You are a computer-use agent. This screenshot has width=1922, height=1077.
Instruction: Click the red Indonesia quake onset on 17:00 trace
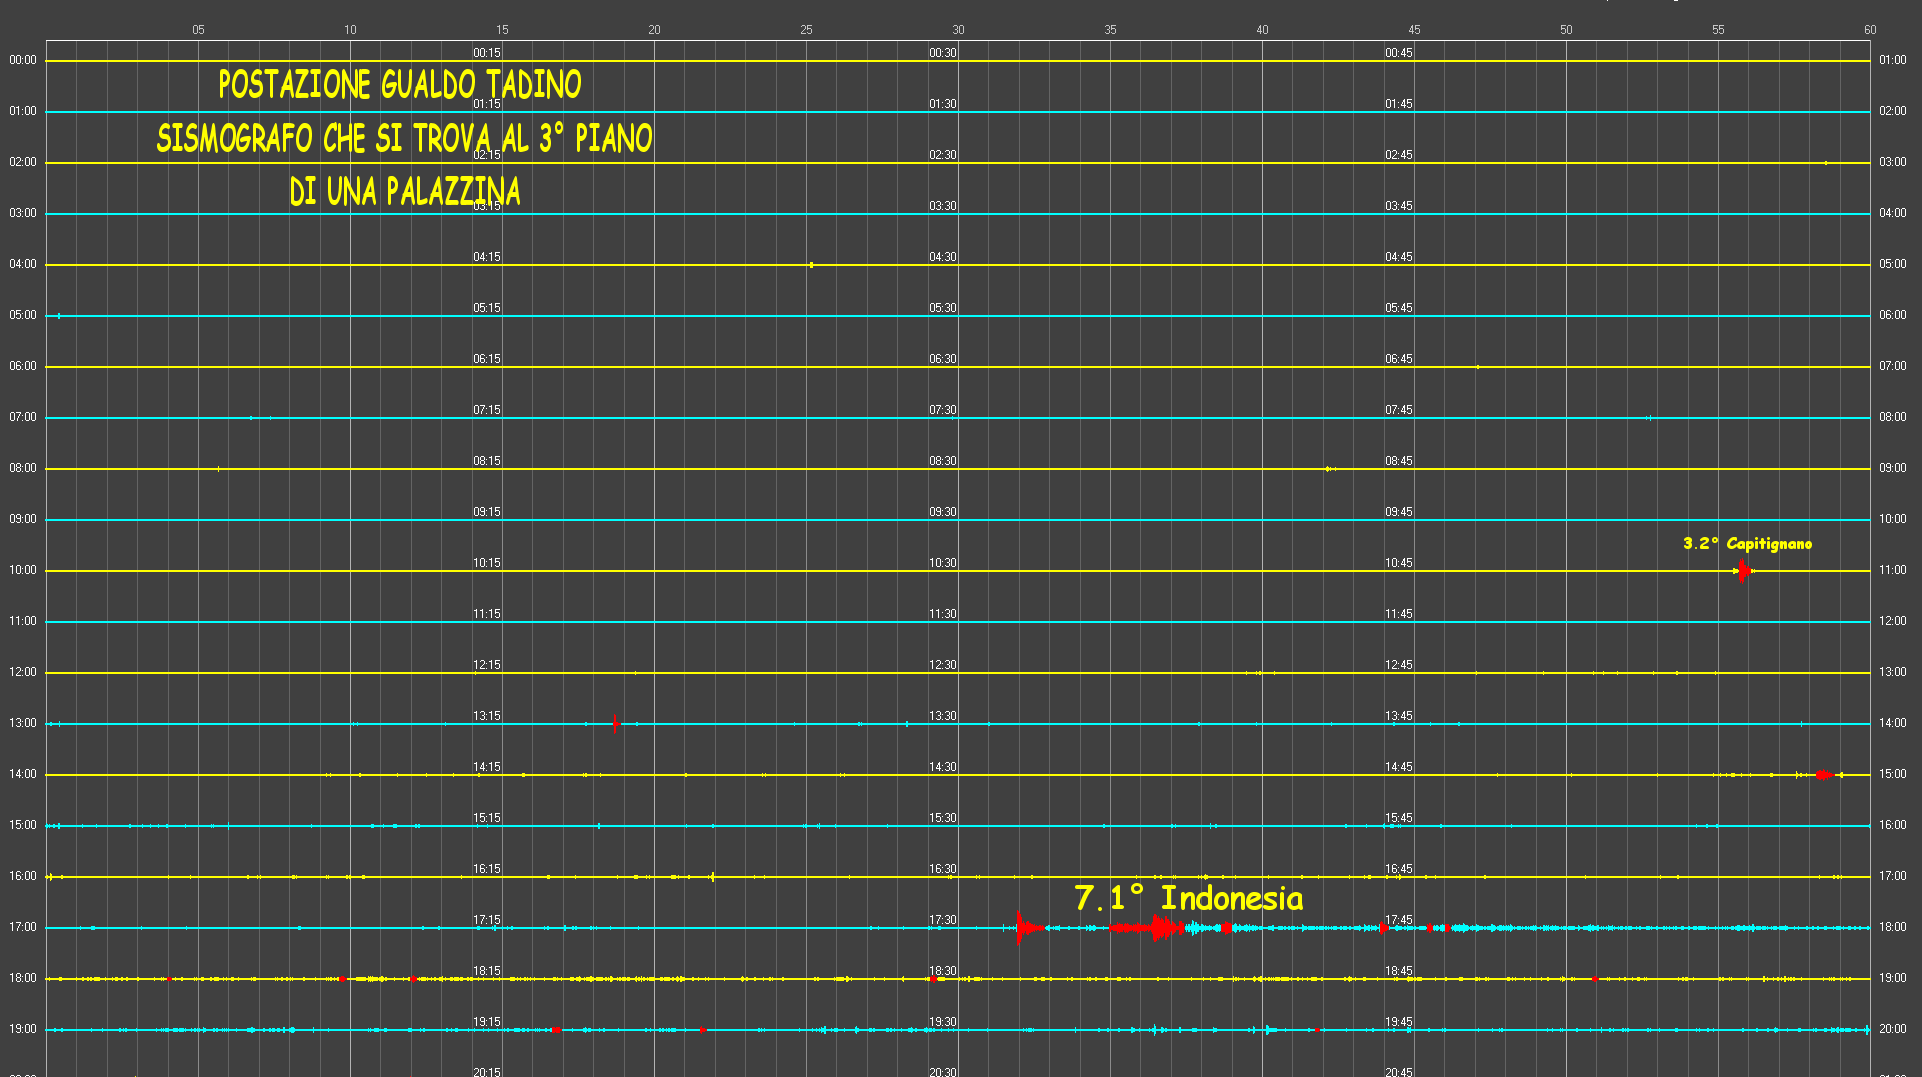(x=1028, y=928)
